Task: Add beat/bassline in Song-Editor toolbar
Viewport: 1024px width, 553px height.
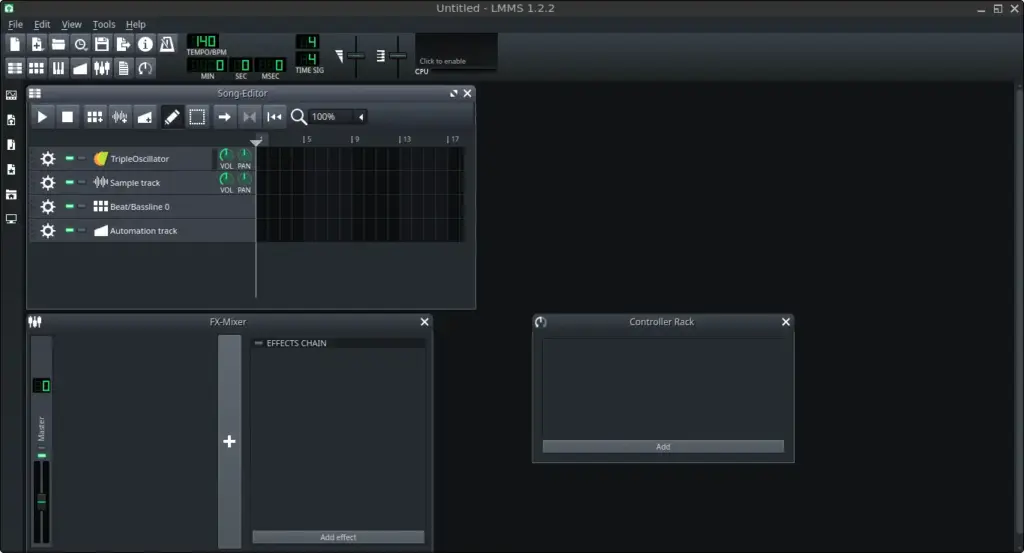Action: [x=95, y=117]
